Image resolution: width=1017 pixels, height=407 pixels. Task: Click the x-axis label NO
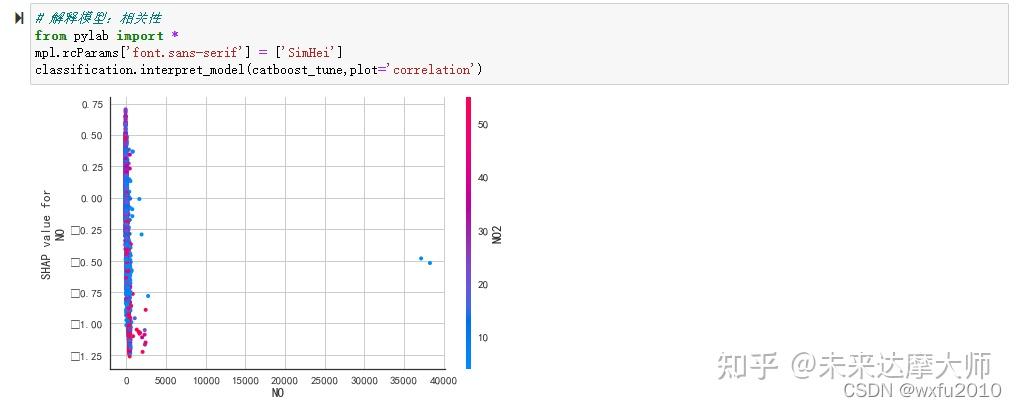coord(278,394)
